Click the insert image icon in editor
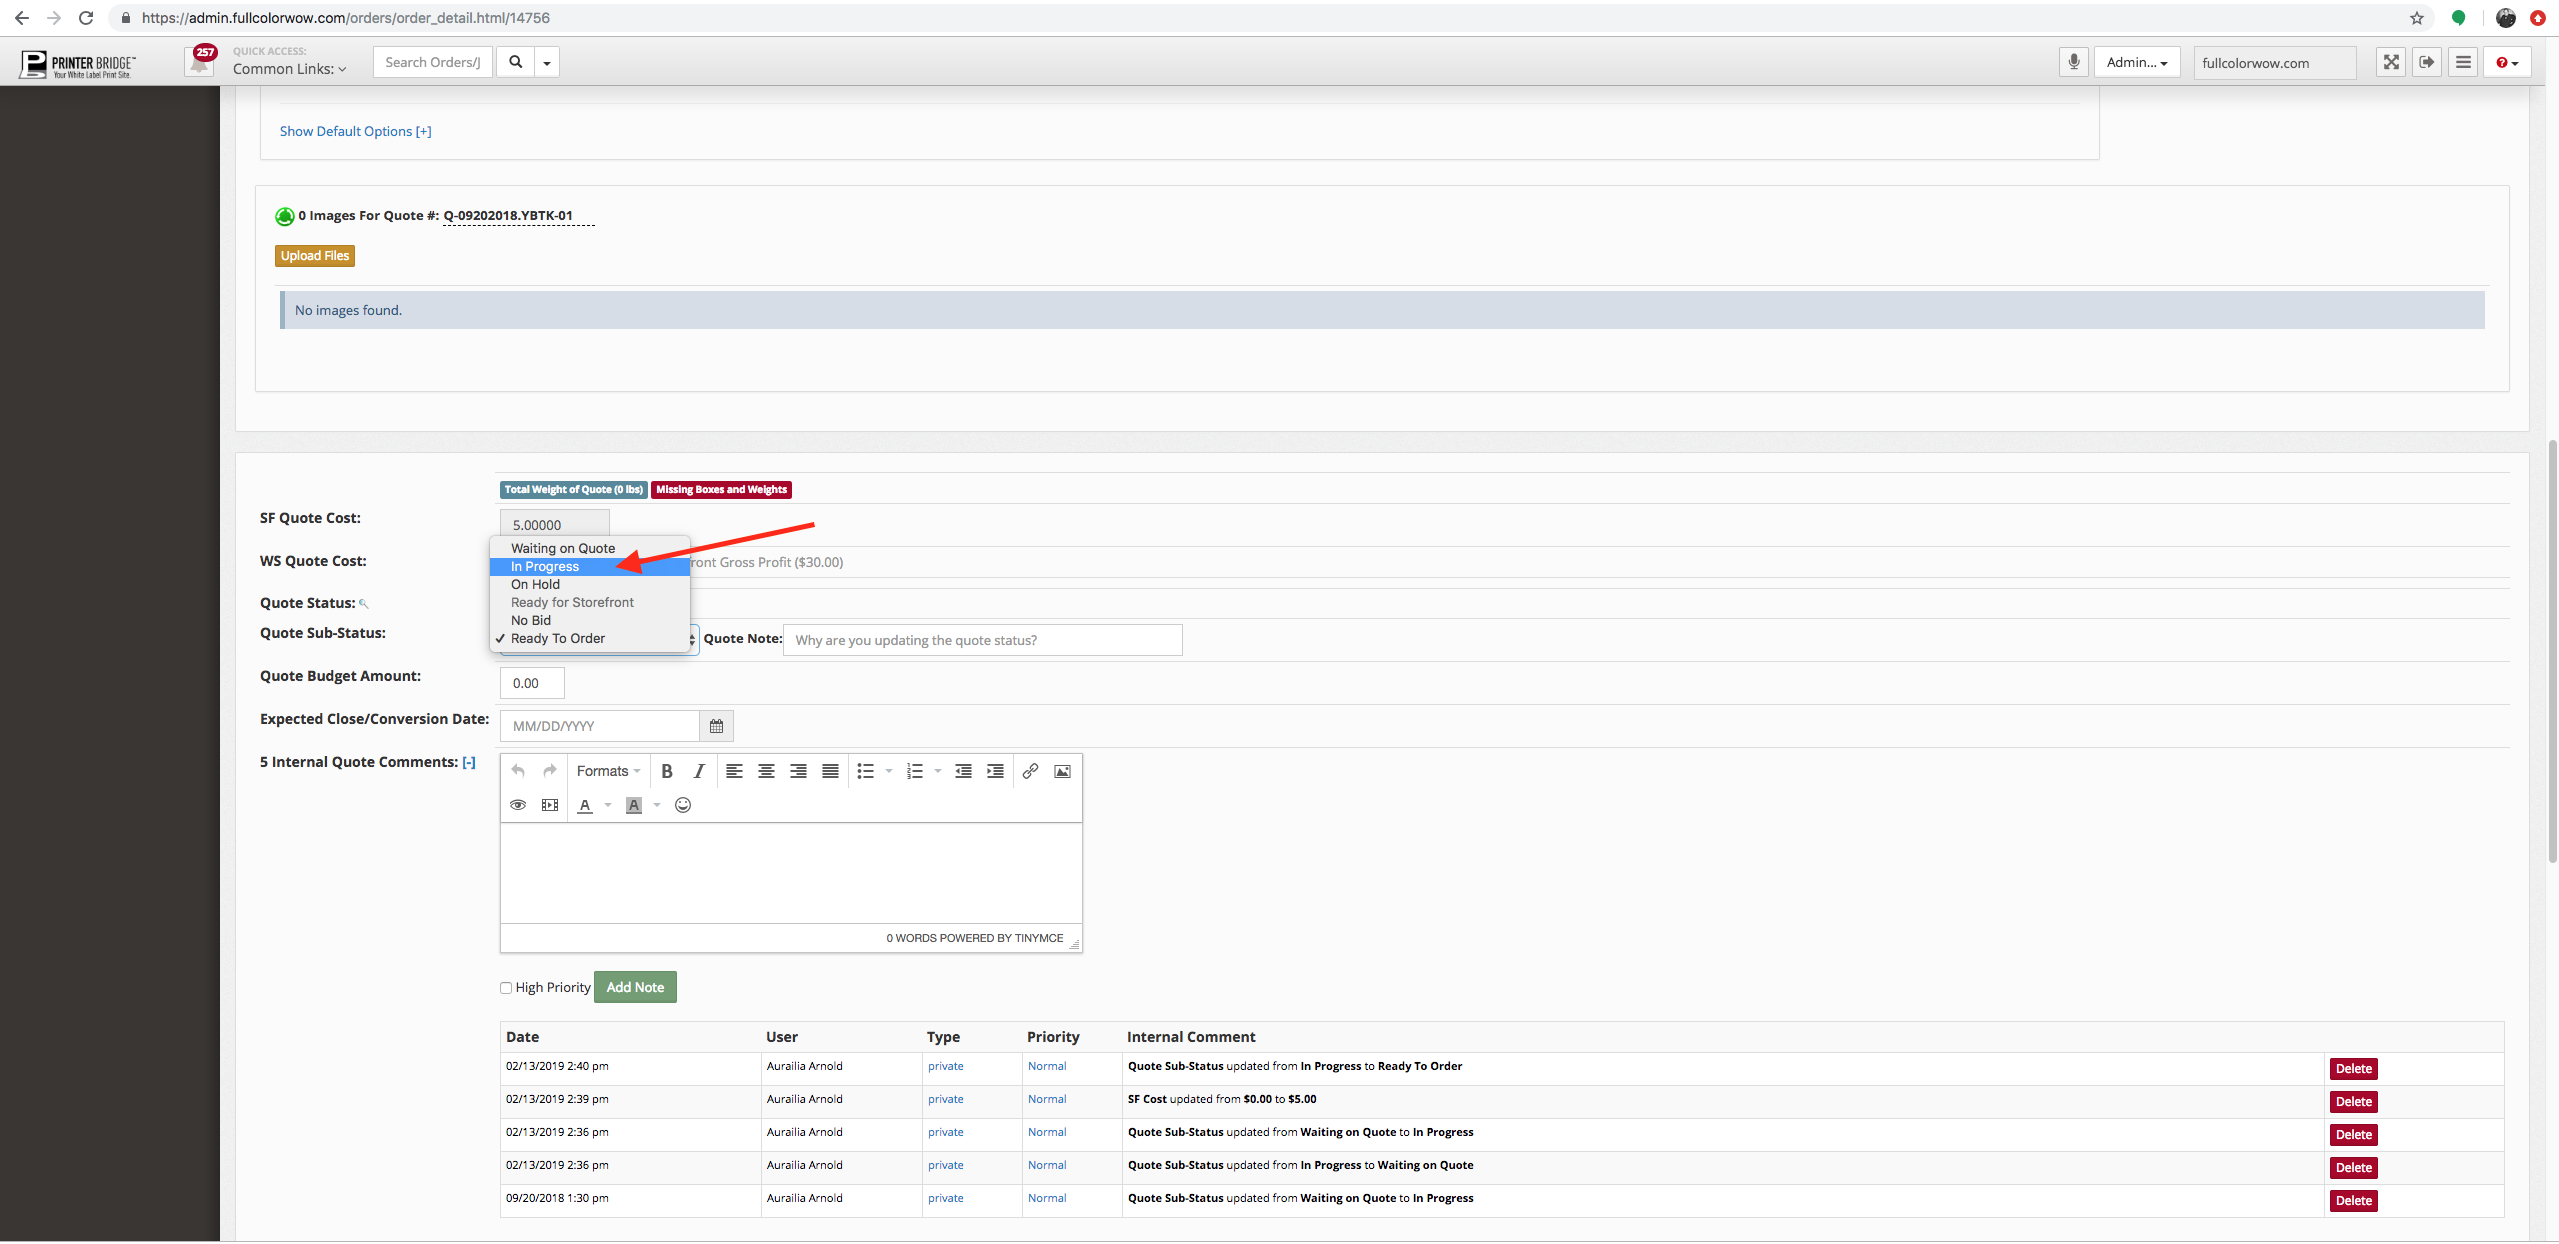 coord(1062,771)
